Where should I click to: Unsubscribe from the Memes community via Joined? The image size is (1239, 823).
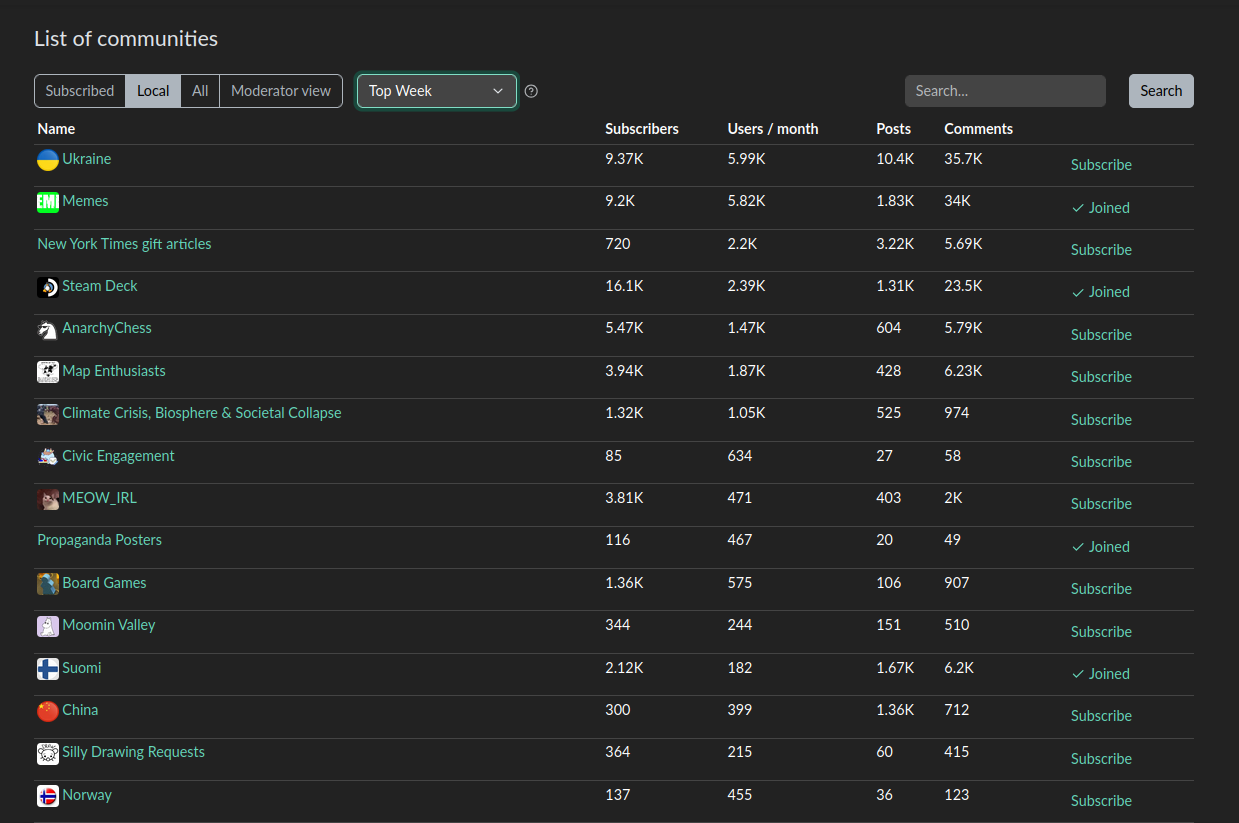[x=1100, y=208]
